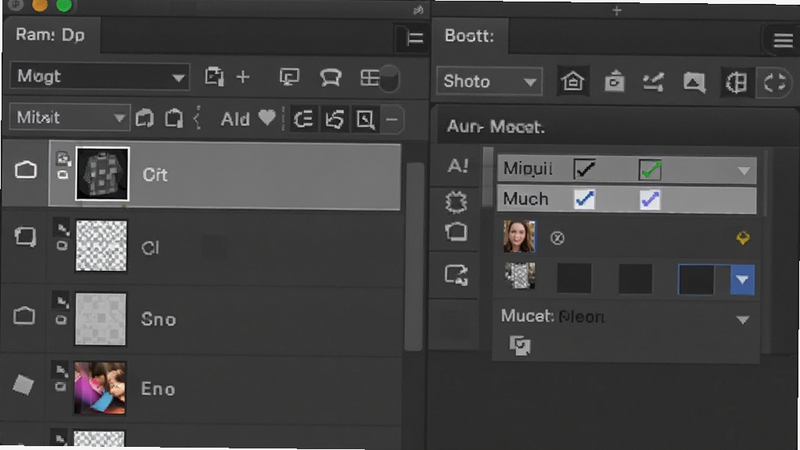The height and width of the screenshot is (450, 800).
Task: Select the shape sidebar icon below the gear
Action: (456, 232)
